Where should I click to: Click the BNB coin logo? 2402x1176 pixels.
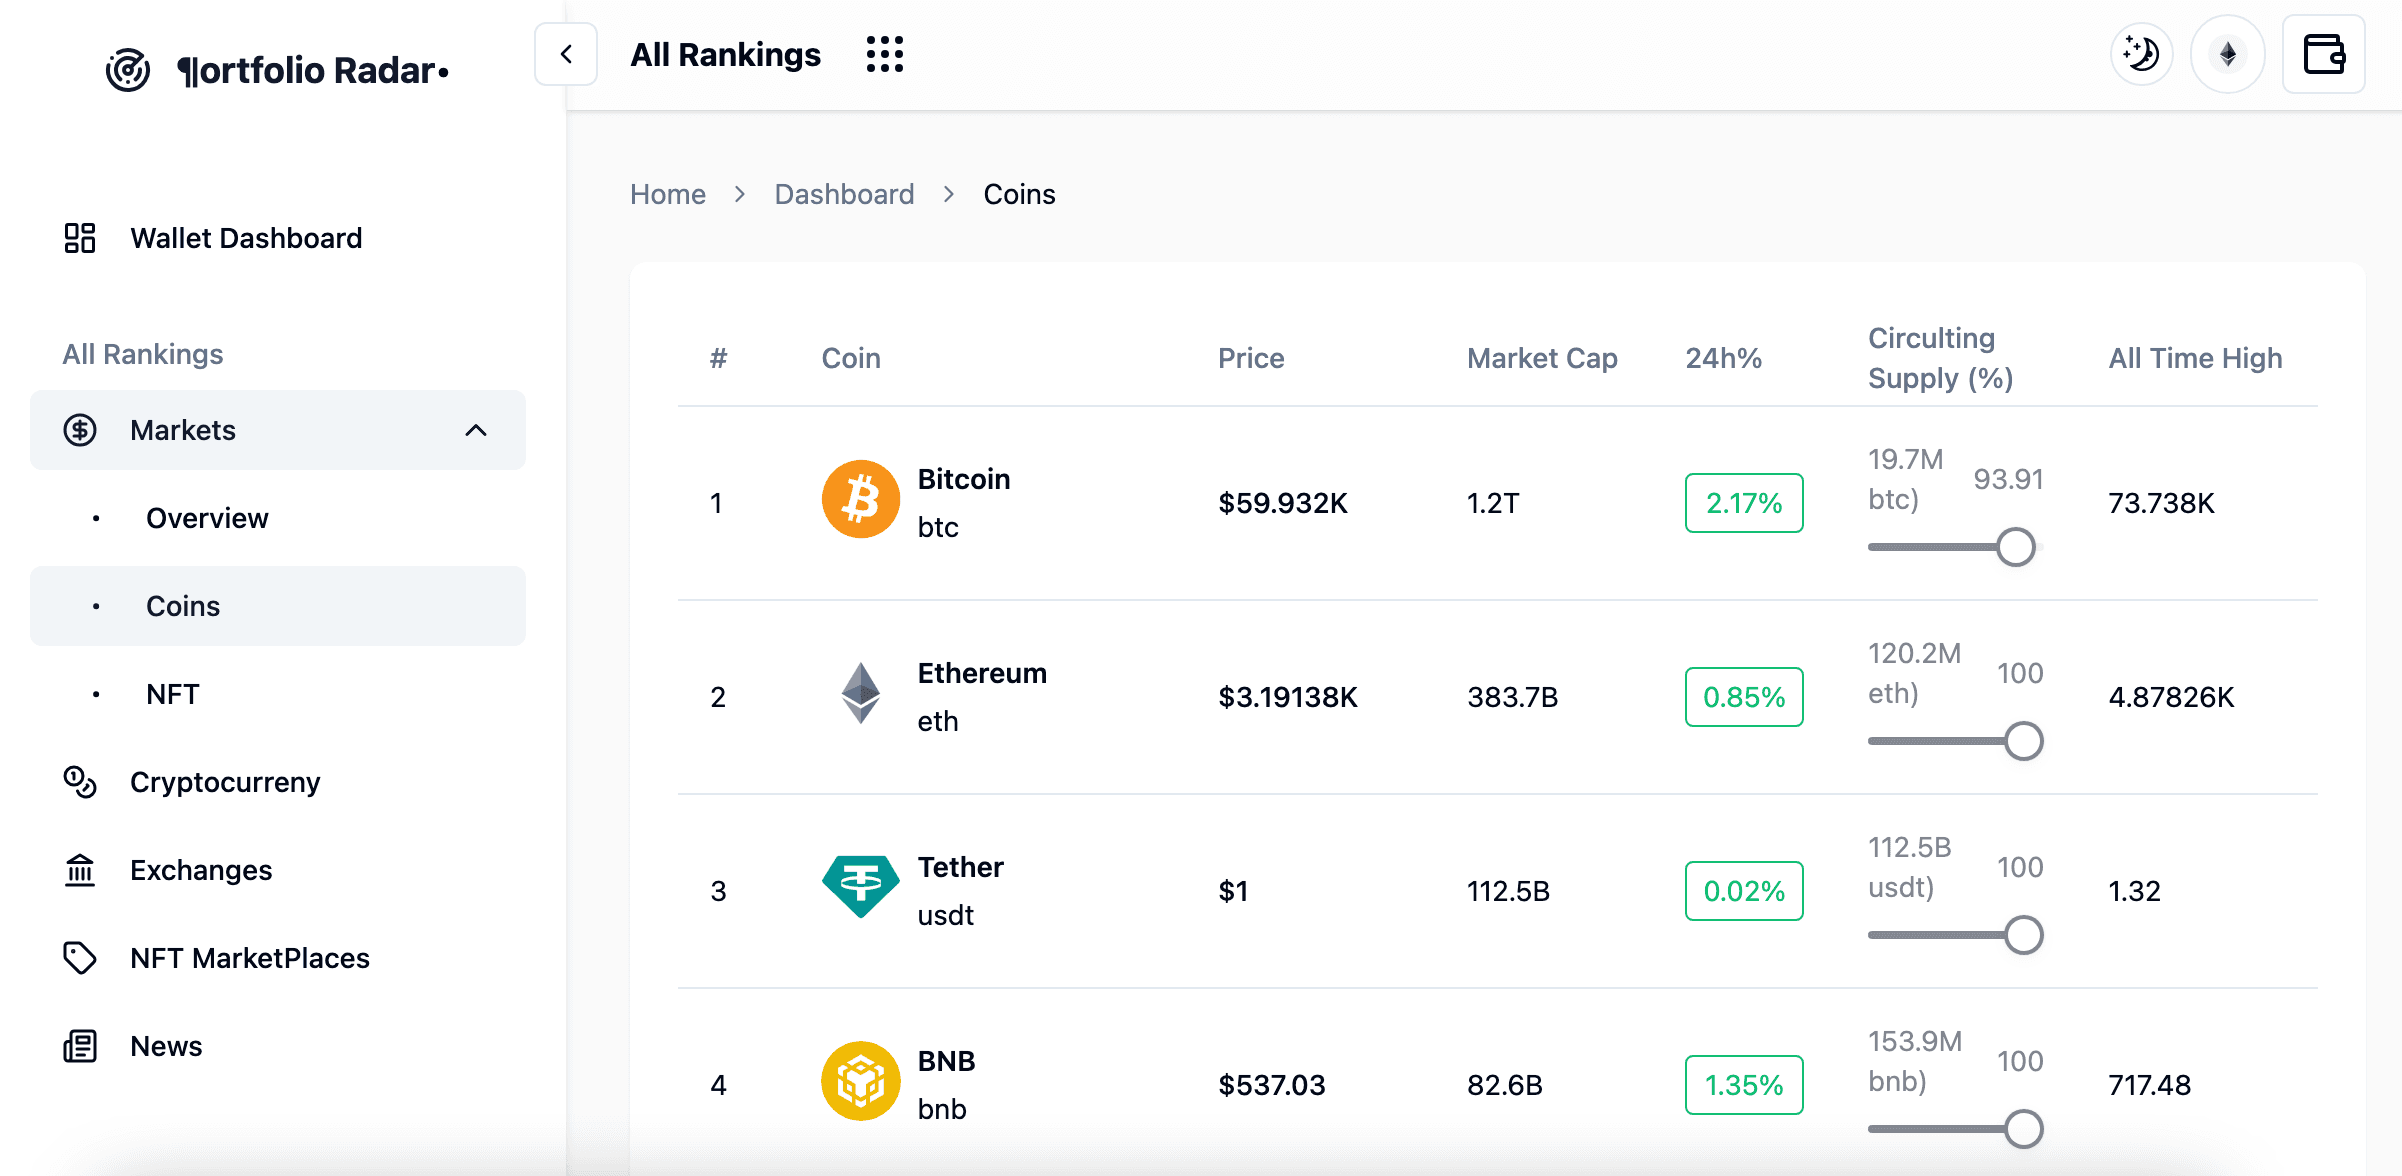[x=860, y=1081]
